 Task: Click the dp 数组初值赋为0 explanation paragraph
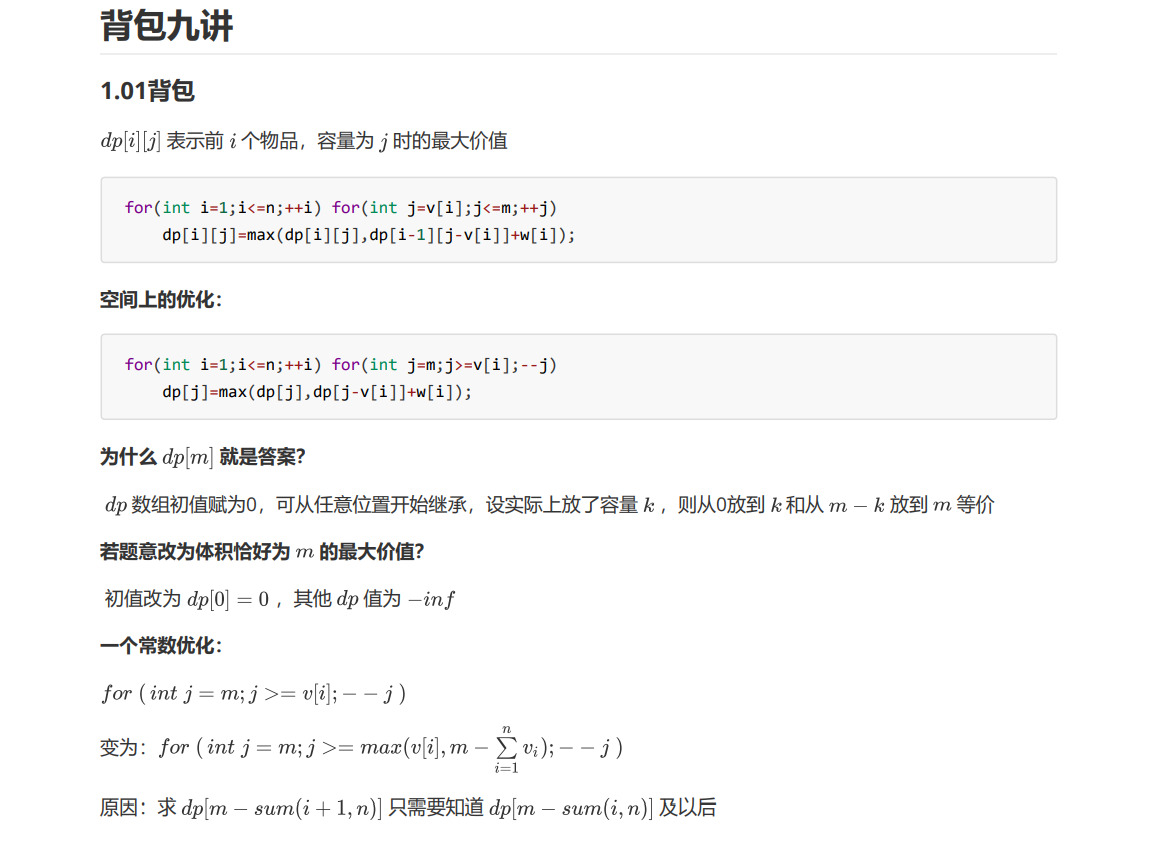549,505
